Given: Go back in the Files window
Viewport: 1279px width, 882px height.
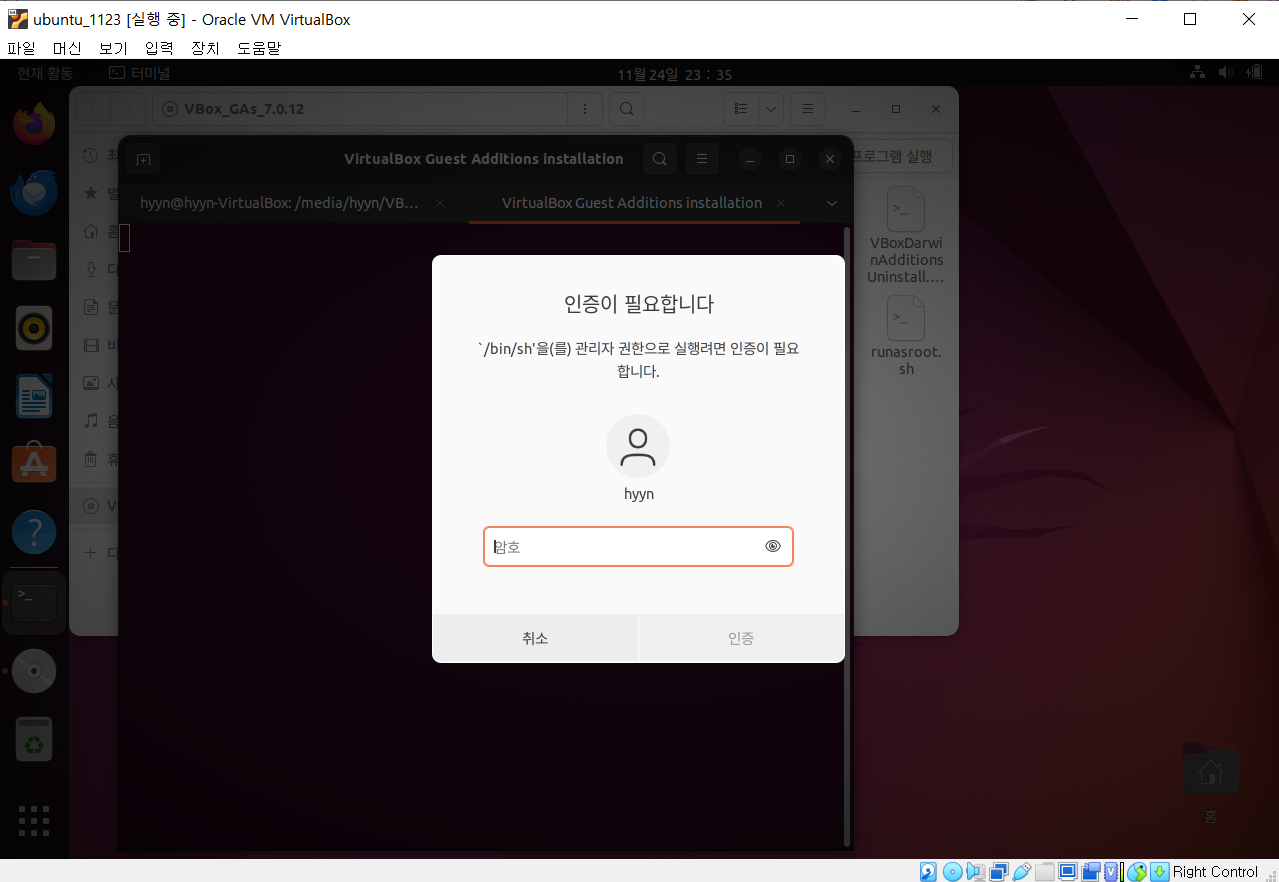Looking at the screenshot, I should pyautogui.click(x=94, y=109).
